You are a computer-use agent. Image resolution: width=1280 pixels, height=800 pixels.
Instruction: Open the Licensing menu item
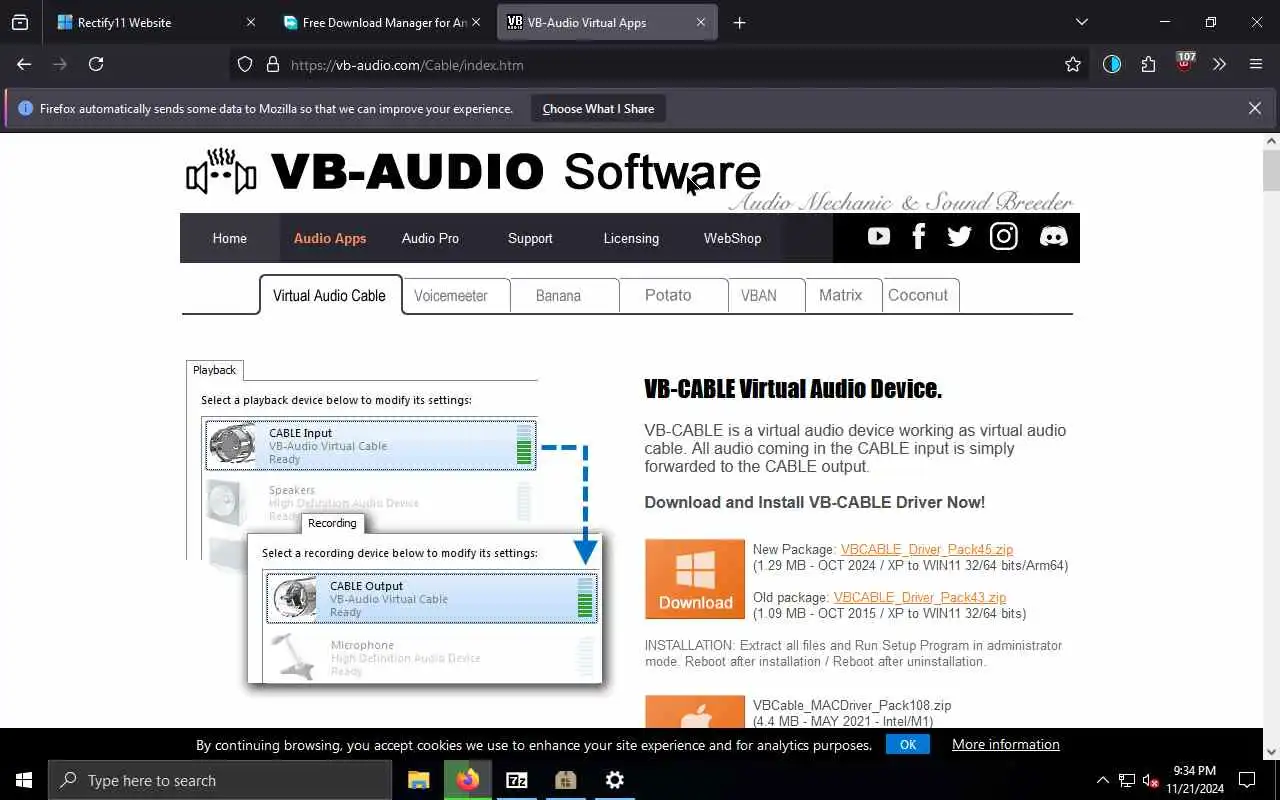pyautogui.click(x=631, y=238)
